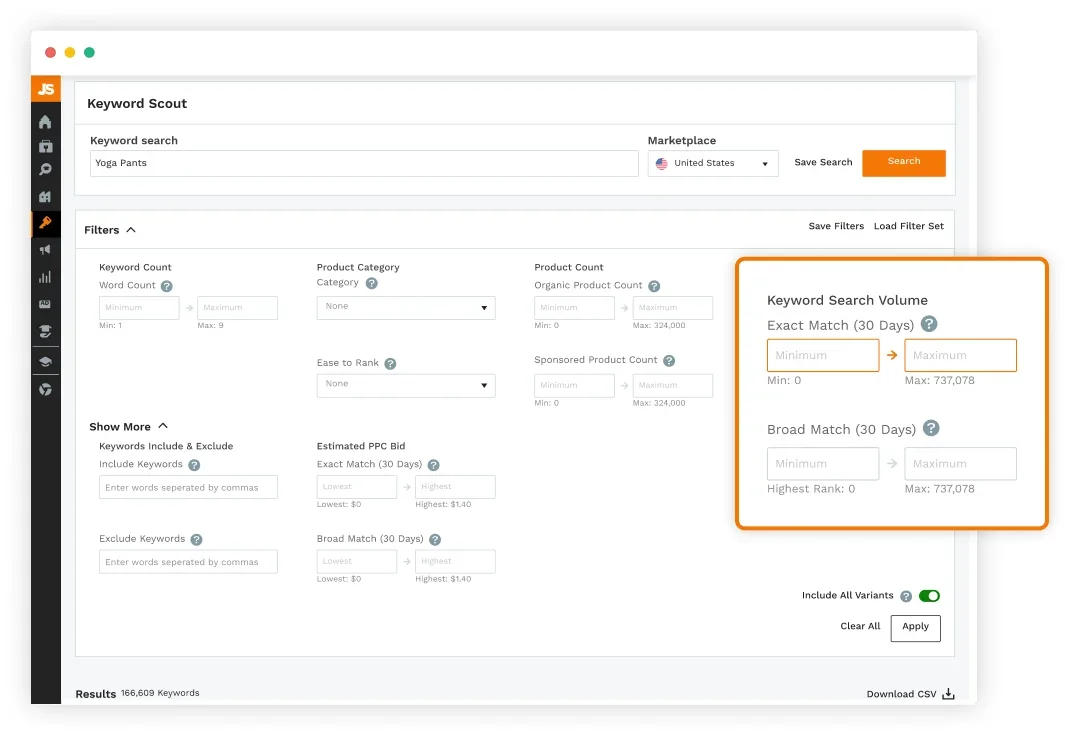Open the graduate hand sidebar icon

45,331
